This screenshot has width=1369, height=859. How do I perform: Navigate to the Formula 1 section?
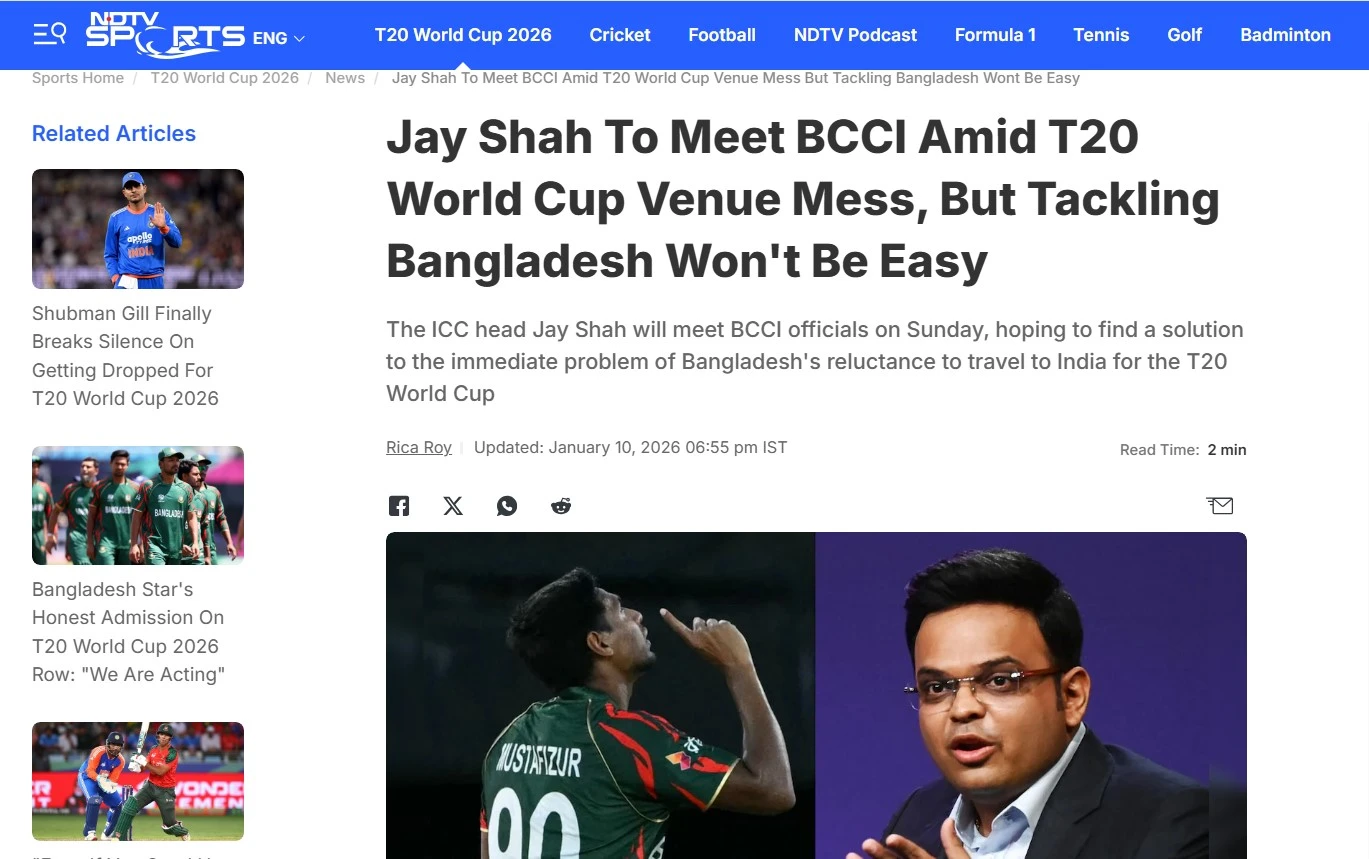995,35
